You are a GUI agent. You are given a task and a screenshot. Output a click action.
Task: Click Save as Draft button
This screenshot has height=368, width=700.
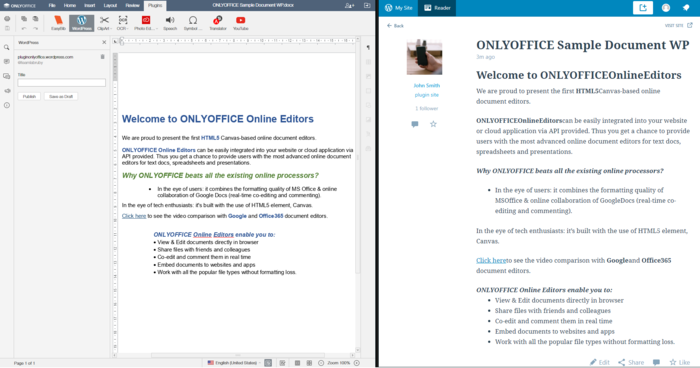point(61,96)
